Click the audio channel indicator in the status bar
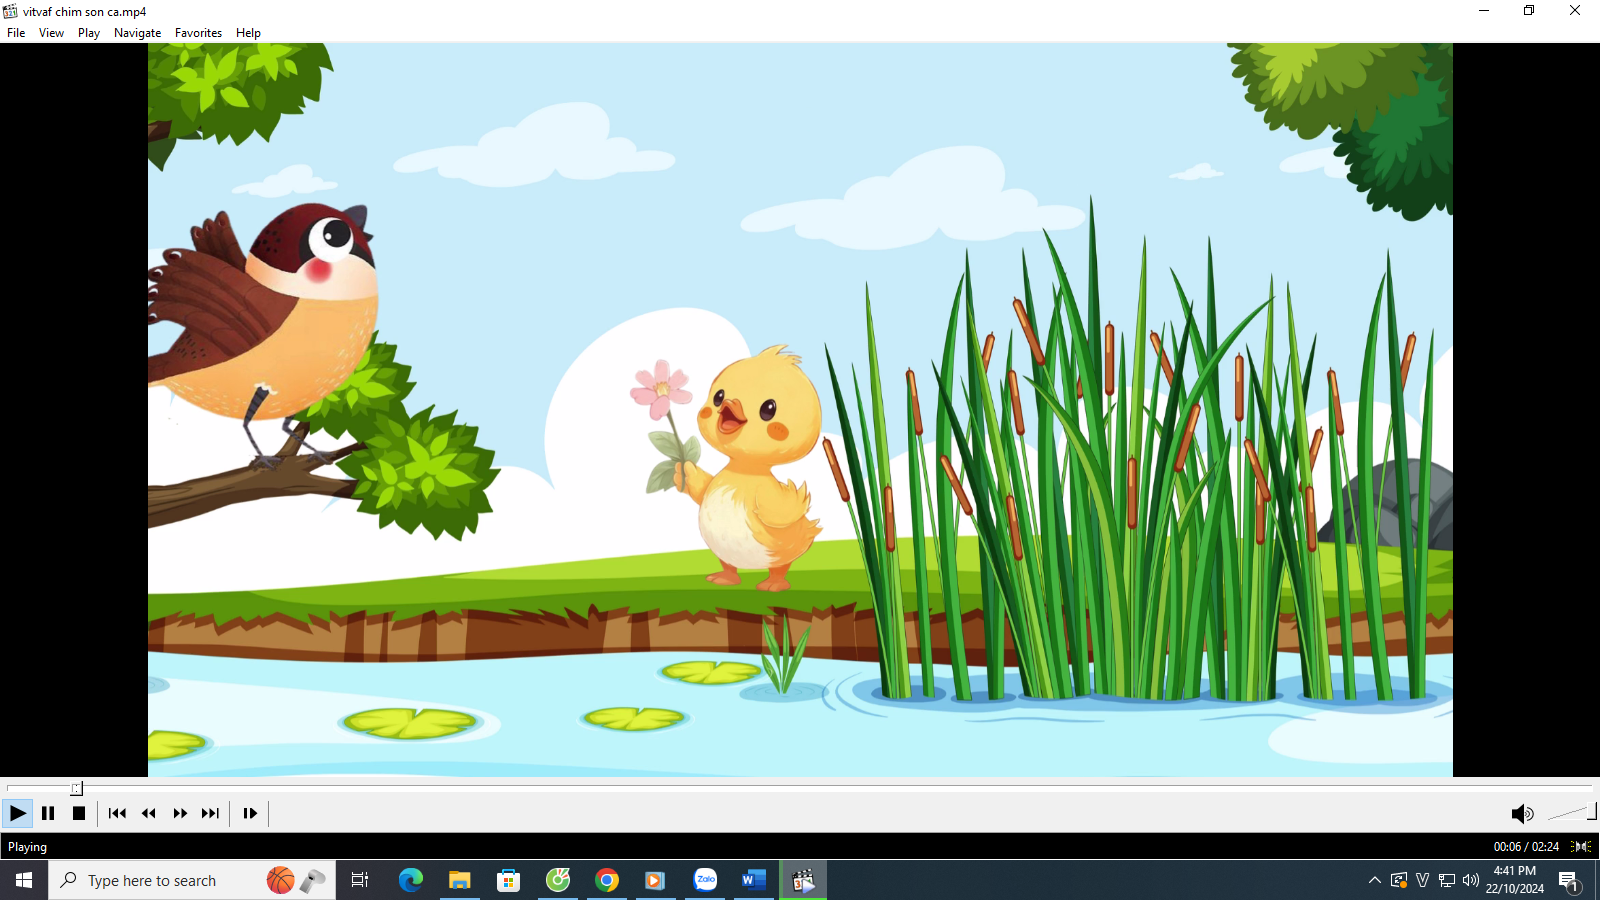This screenshot has height=900, width=1600. coord(1582,847)
